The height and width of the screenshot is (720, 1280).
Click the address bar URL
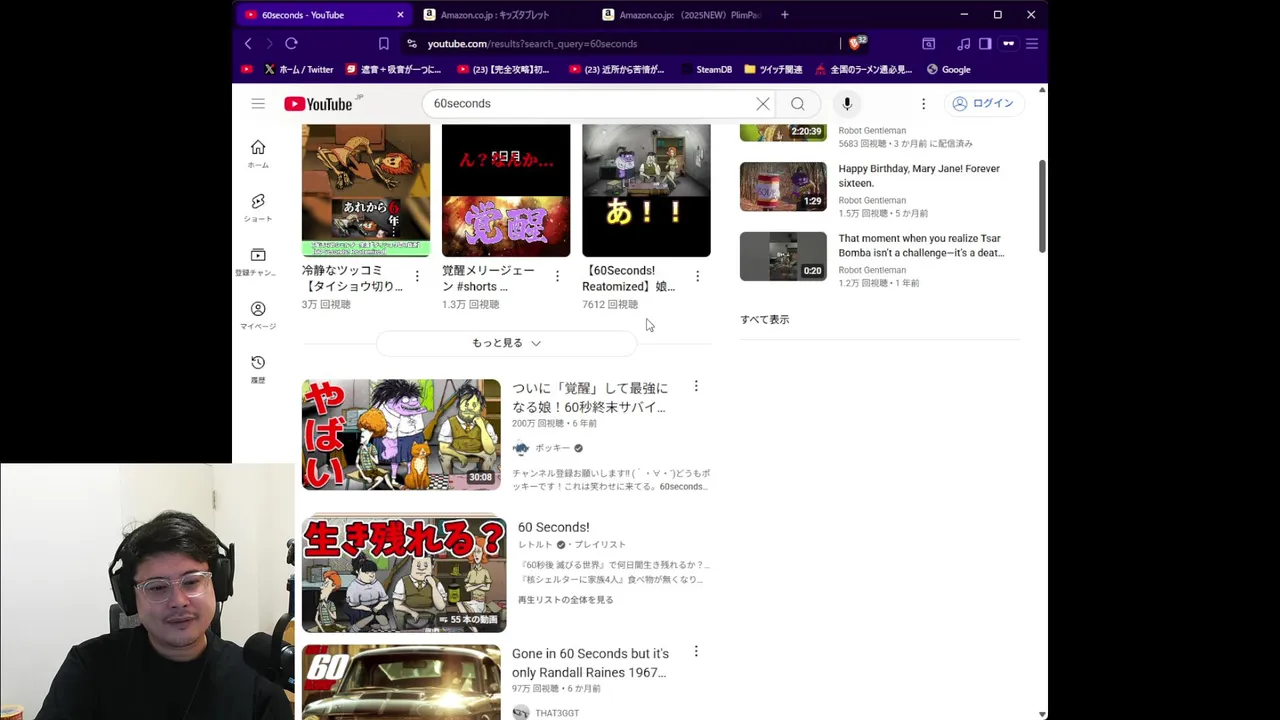pyautogui.click(x=532, y=44)
